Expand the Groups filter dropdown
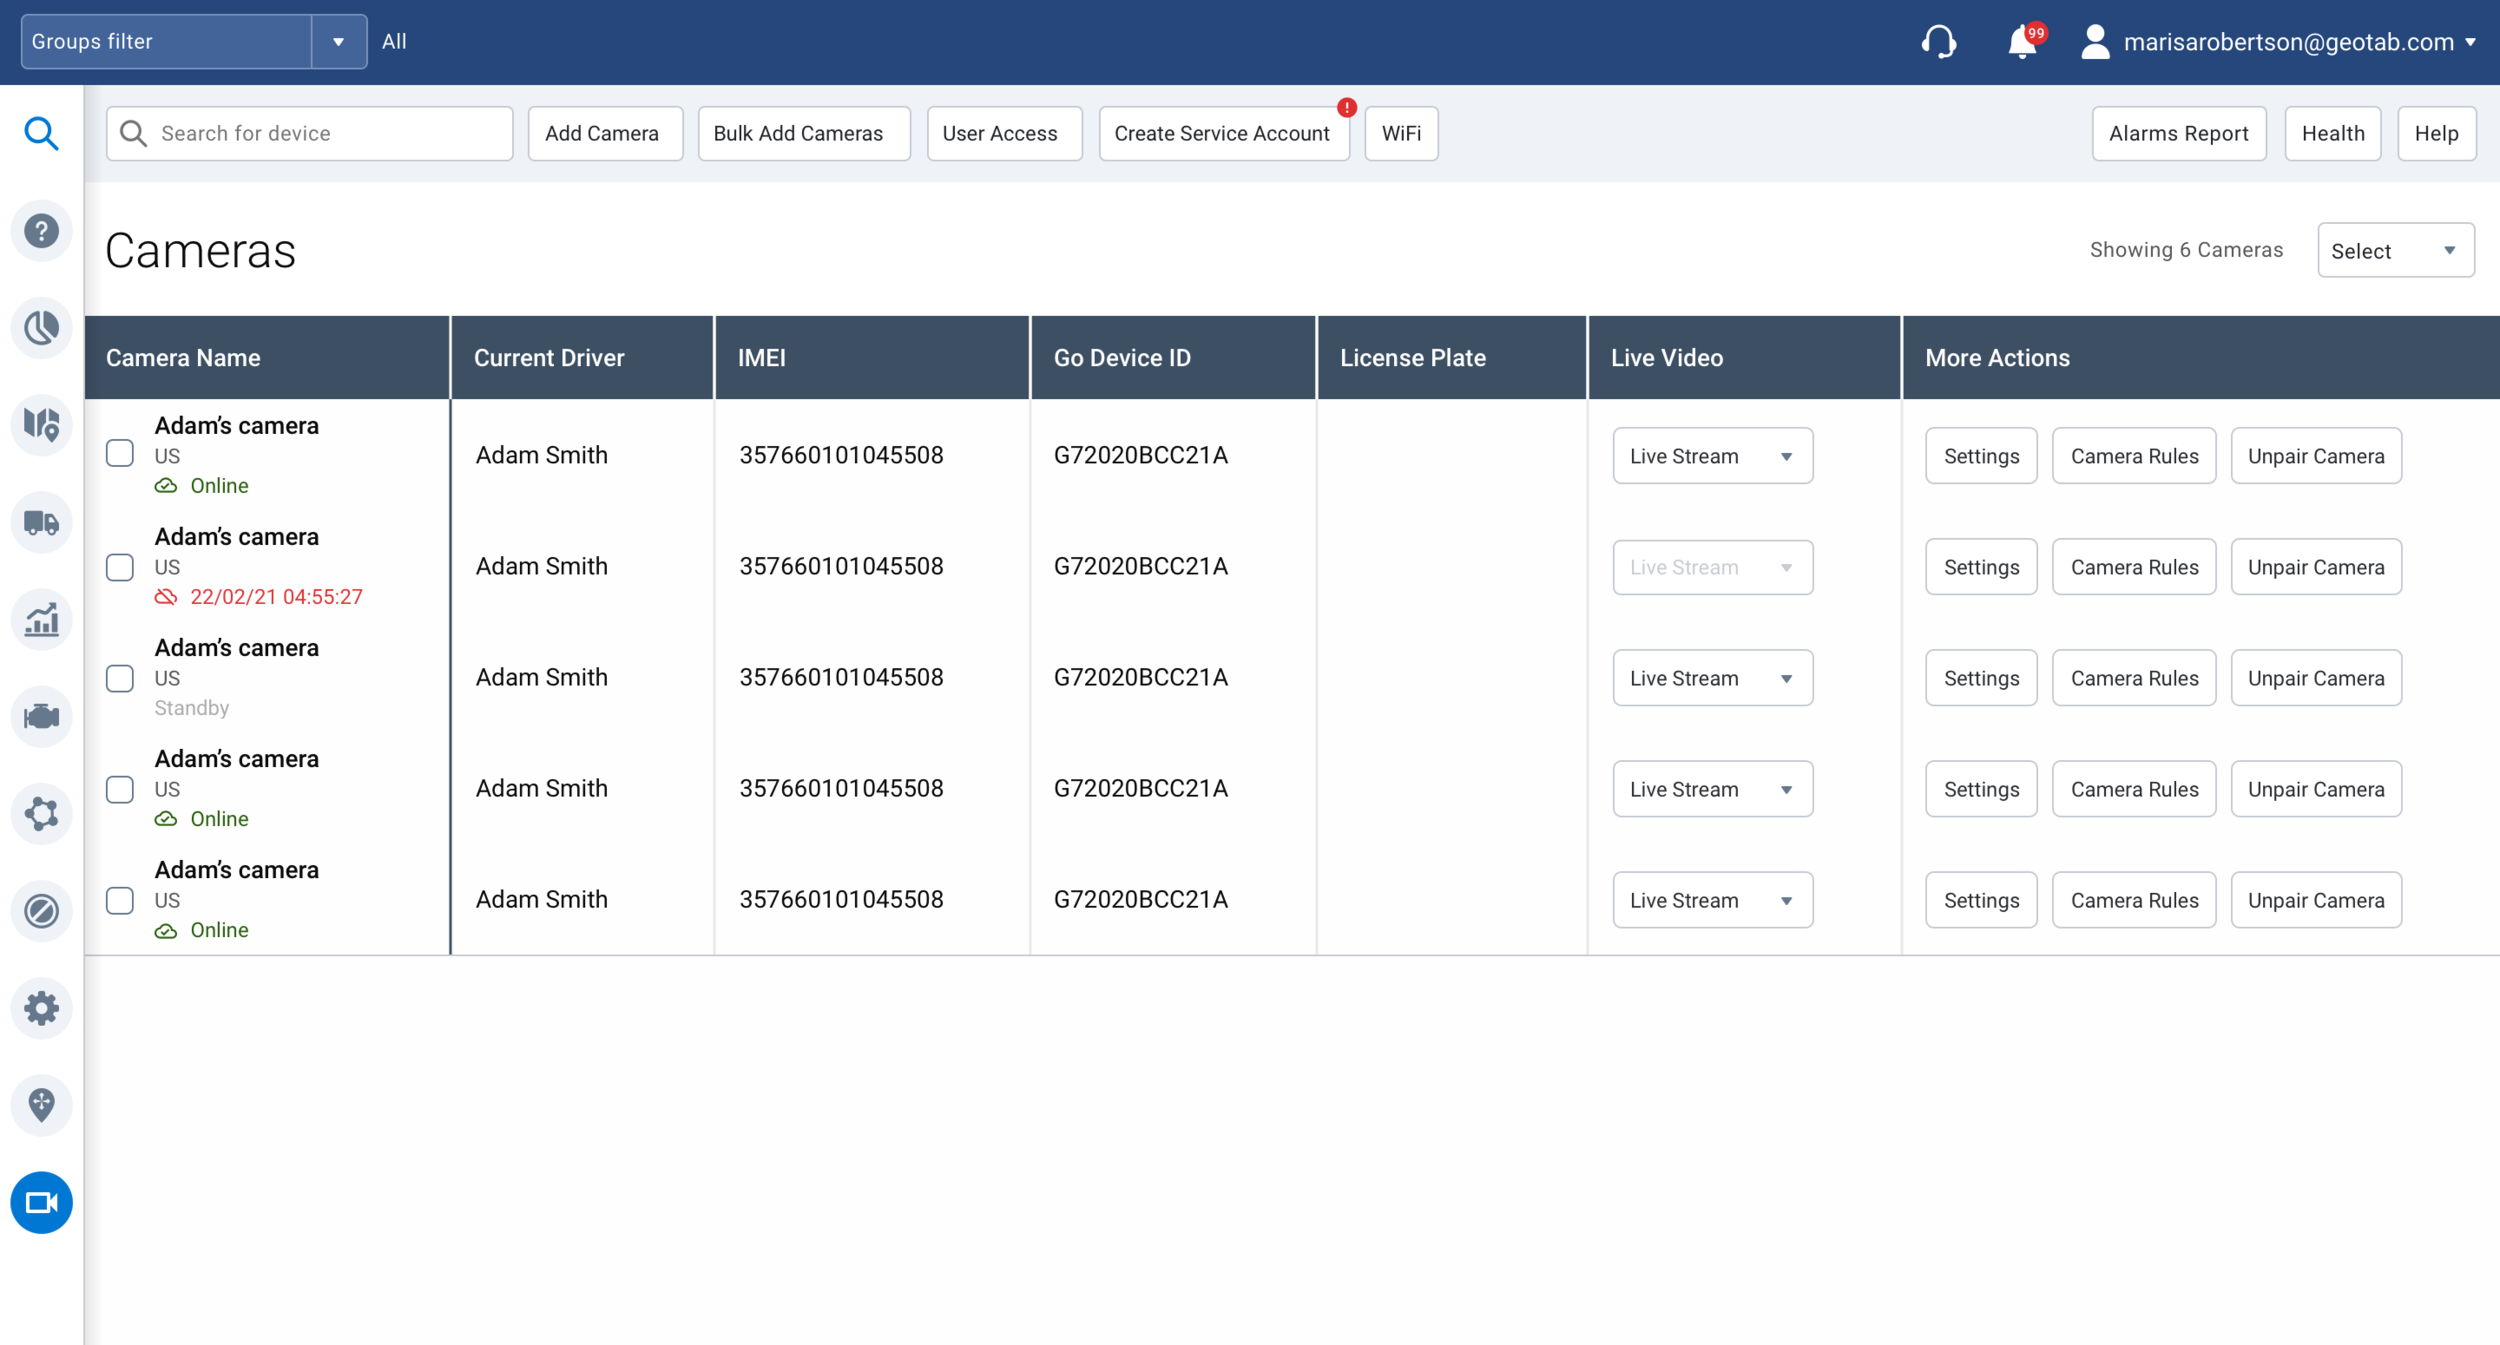The height and width of the screenshot is (1345, 2500). [339, 41]
